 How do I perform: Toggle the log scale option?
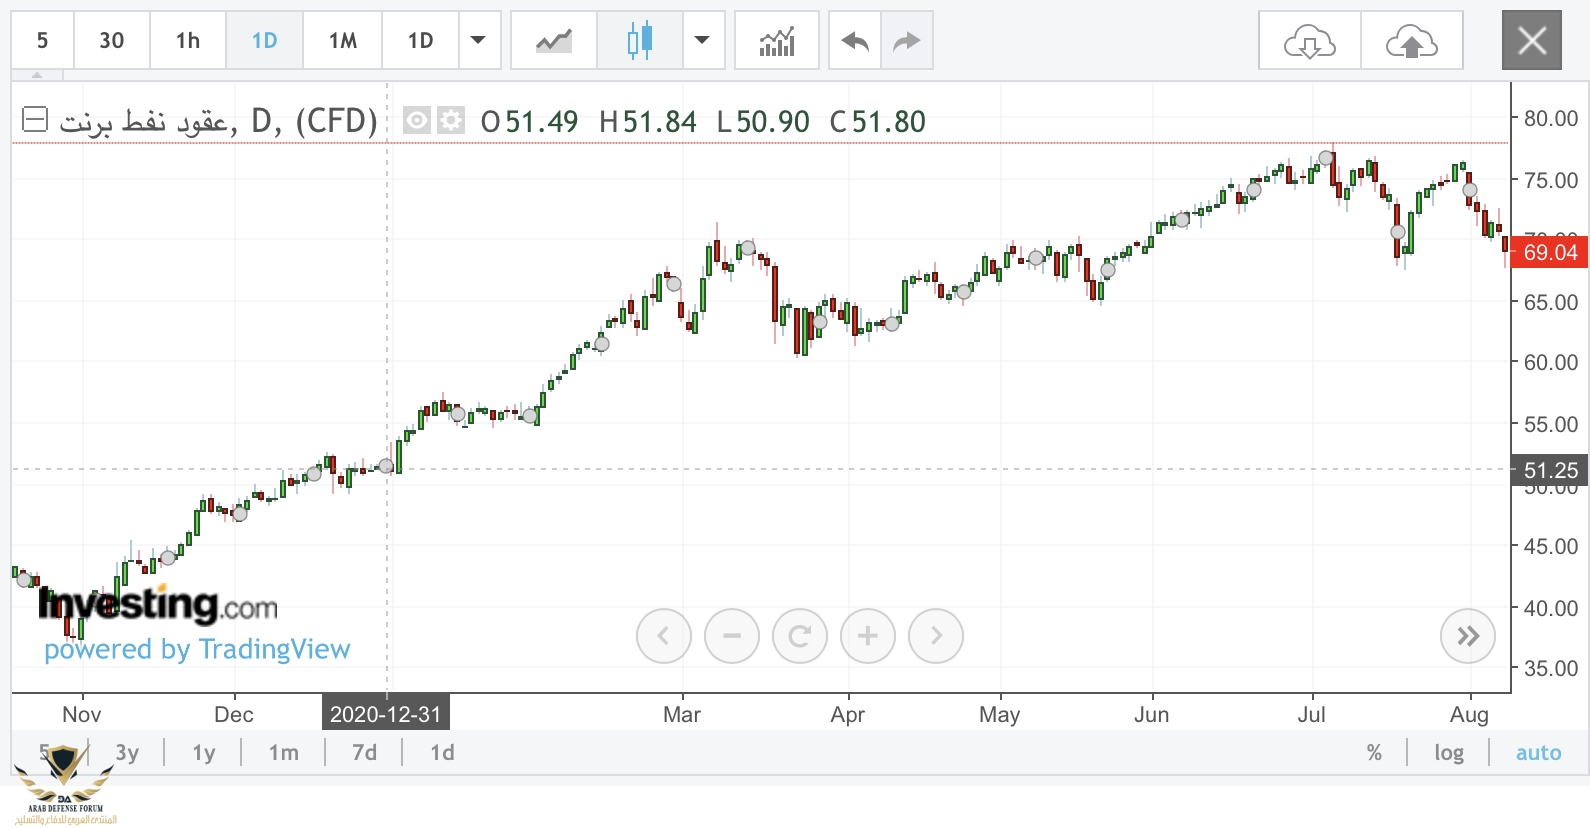(x=1448, y=753)
